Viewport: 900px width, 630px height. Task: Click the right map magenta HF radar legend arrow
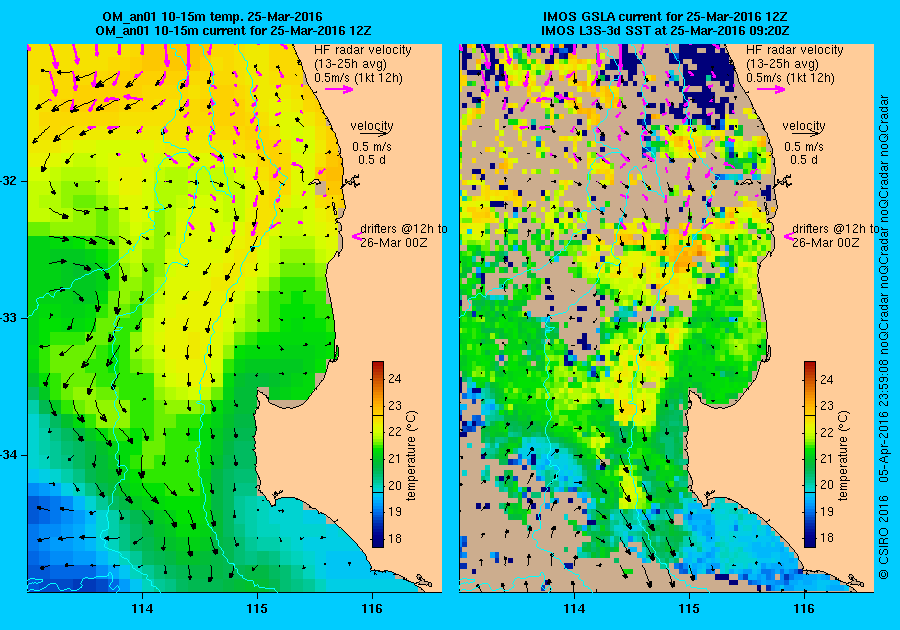[x=771, y=89]
